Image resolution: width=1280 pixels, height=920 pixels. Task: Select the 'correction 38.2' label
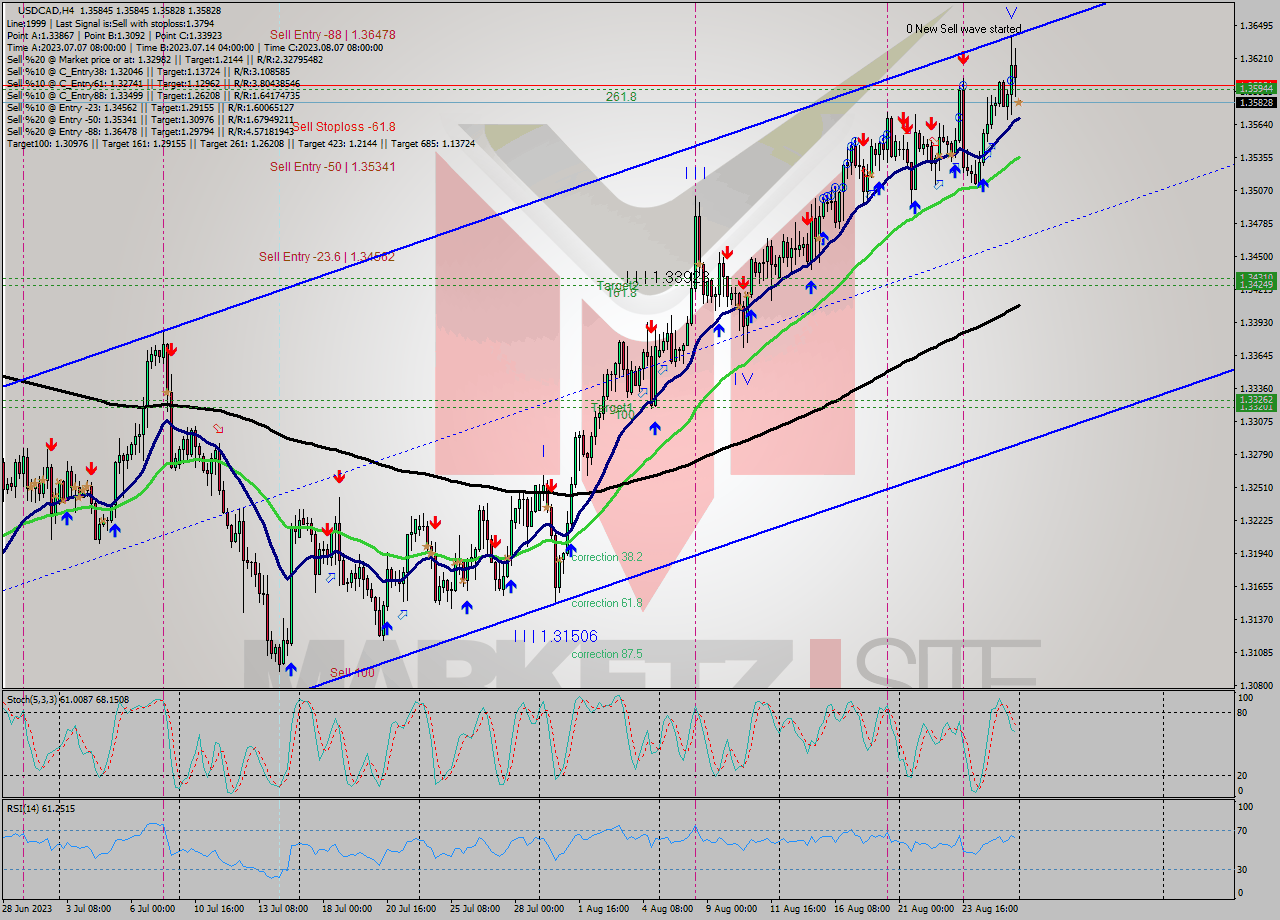click(x=607, y=557)
